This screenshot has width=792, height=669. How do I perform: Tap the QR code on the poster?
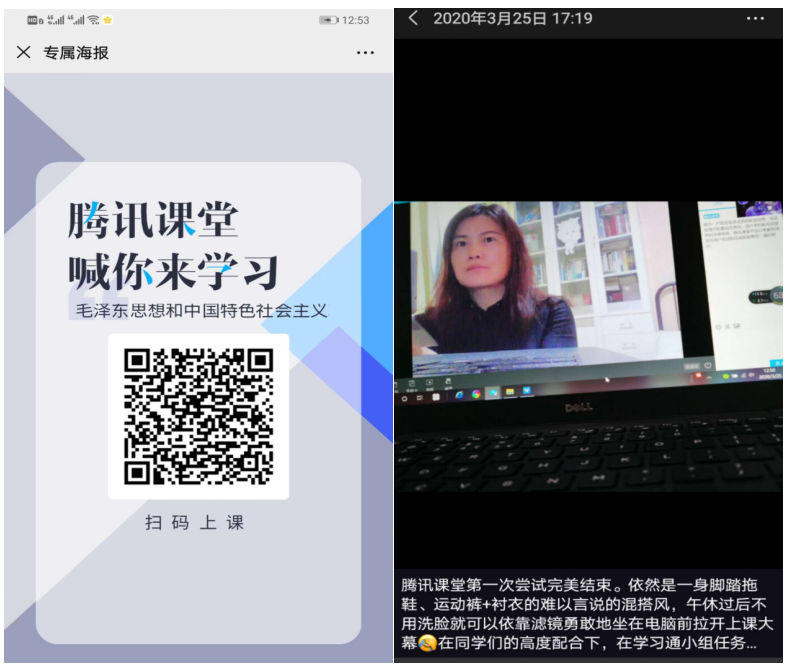(x=199, y=416)
